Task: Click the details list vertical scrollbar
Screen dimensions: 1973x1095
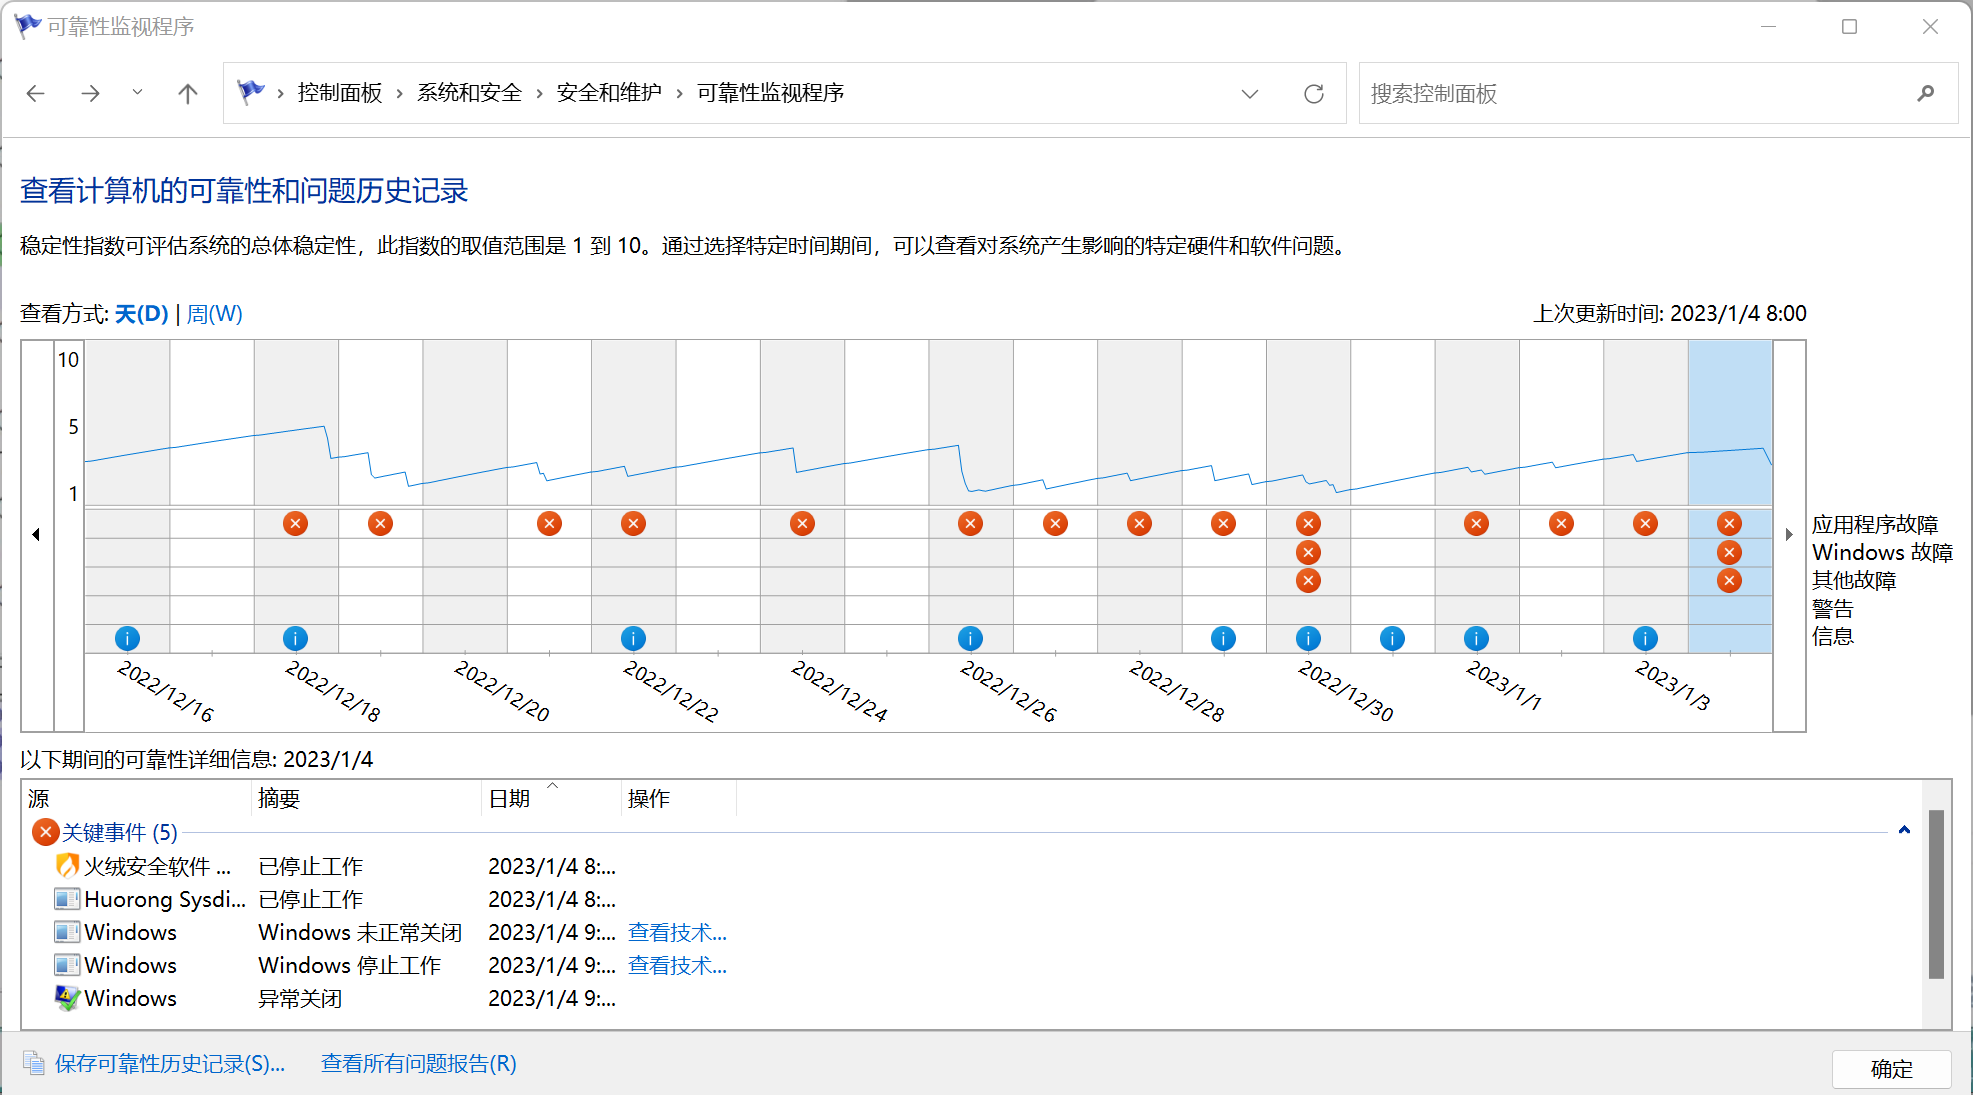Action: (1936, 894)
